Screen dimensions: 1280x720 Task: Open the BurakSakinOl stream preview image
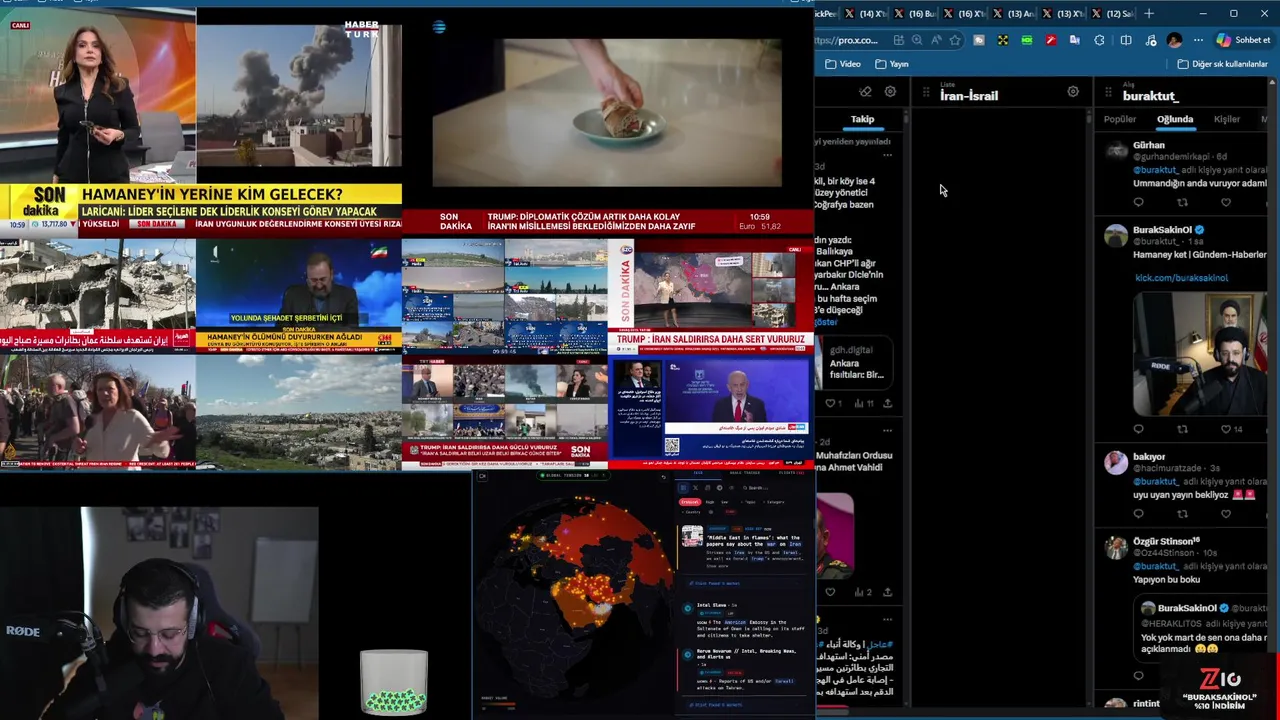click(1200, 353)
